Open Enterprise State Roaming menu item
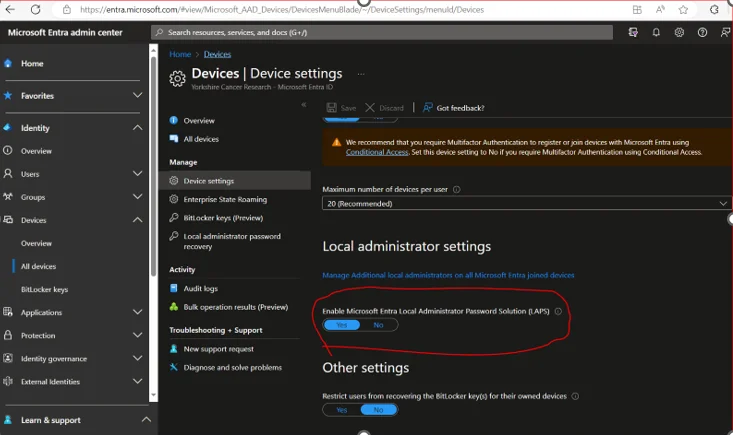 225,199
